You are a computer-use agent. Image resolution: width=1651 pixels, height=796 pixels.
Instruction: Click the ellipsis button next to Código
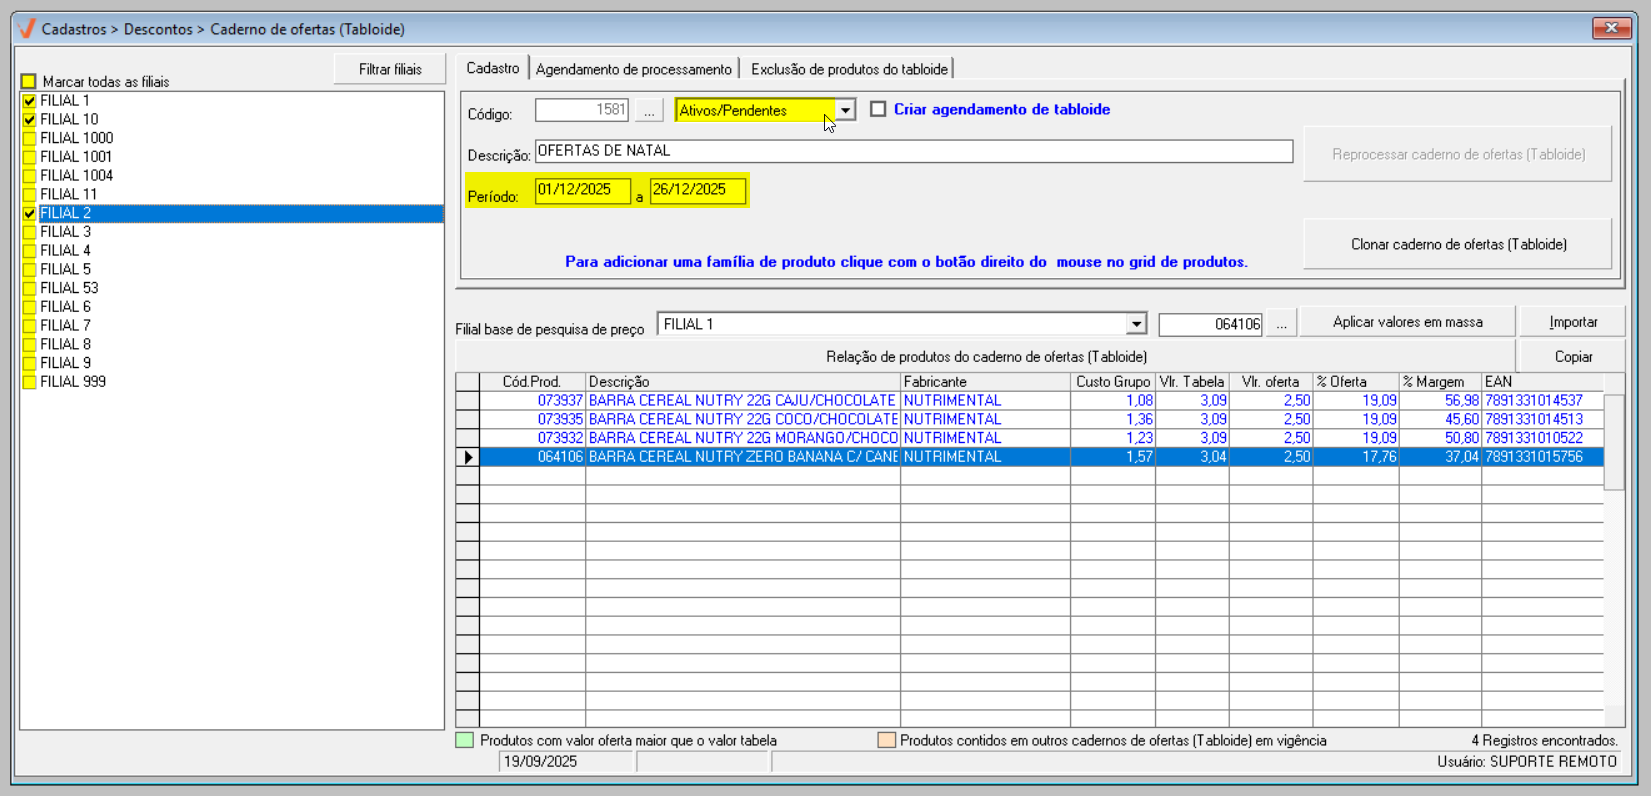(649, 112)
